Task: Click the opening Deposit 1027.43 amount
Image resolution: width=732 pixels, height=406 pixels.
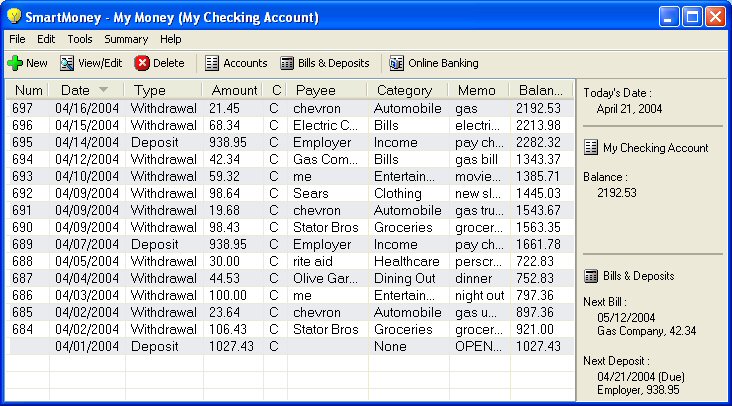Action: (231, 346)
